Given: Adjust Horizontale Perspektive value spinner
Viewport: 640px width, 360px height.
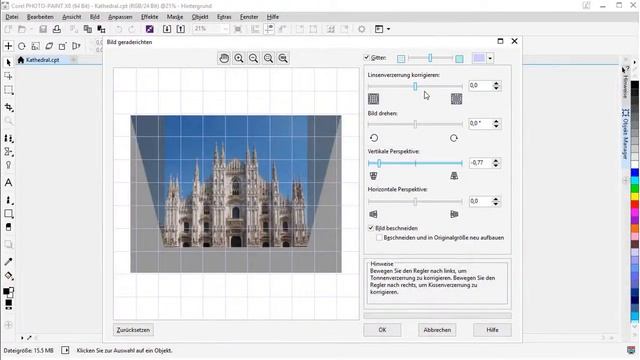Looking at the screenshot, I should [x=496, y=201].
